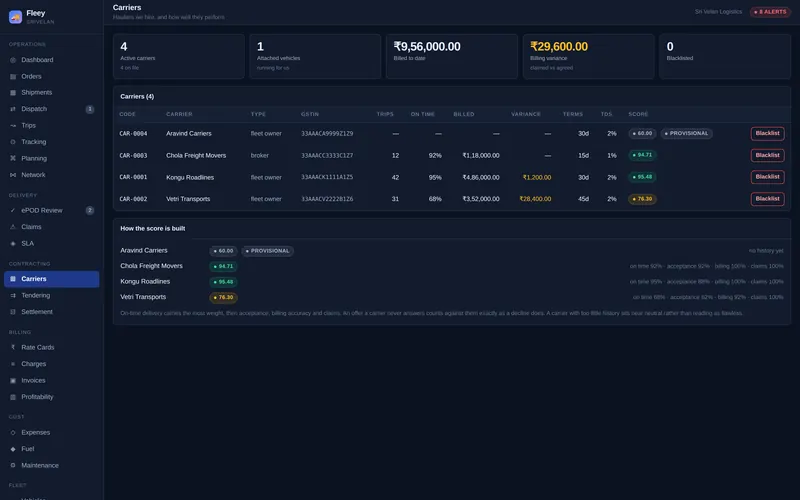Click the Dispatch count badge
This screenshot has width=800, height=500.
[x=90, y=109]
